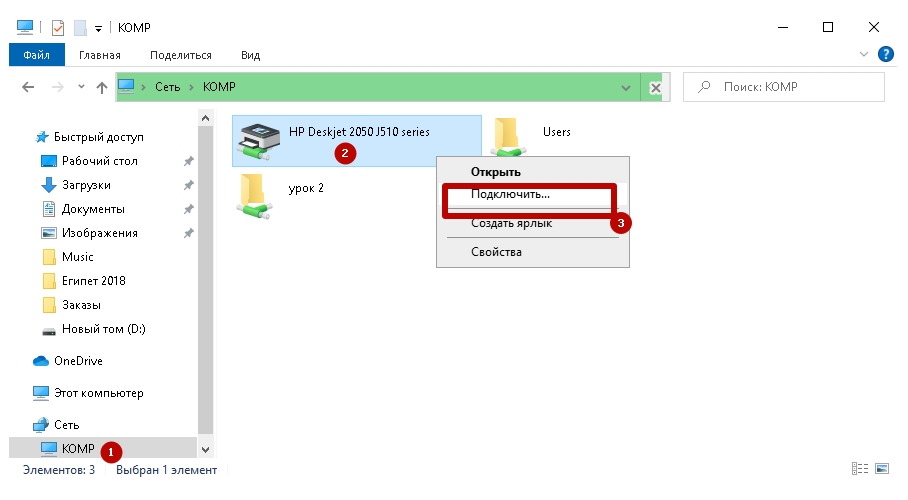
Task: Expand the ribbon with chevron arrow
Action: (x=865, y=54)
